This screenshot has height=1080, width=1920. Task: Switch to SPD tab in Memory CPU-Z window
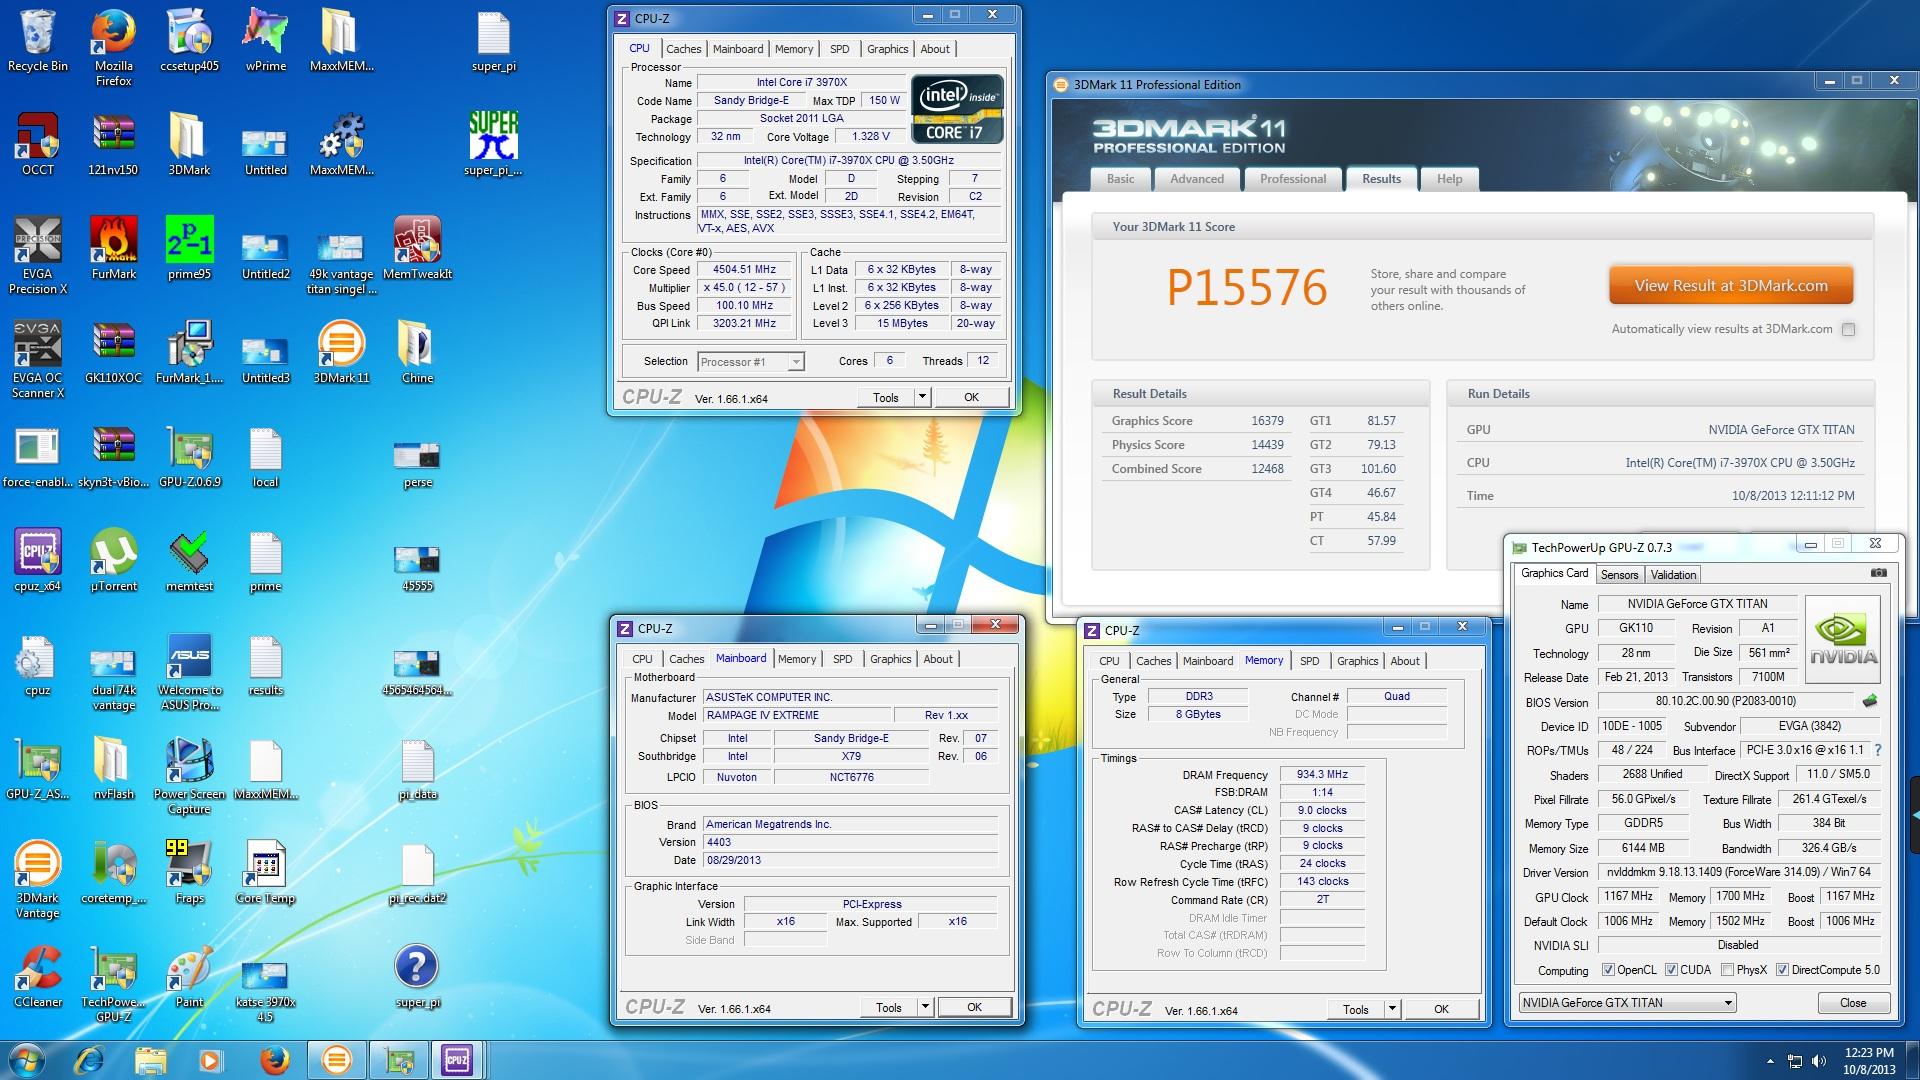pos(1310,661)
